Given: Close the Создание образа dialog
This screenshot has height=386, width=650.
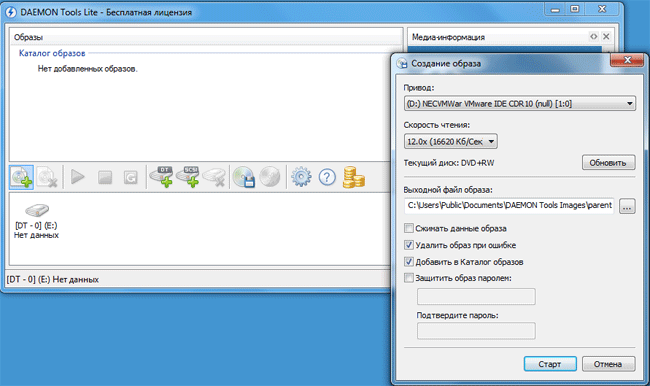Looking at the screenshot, I should 627,61.
